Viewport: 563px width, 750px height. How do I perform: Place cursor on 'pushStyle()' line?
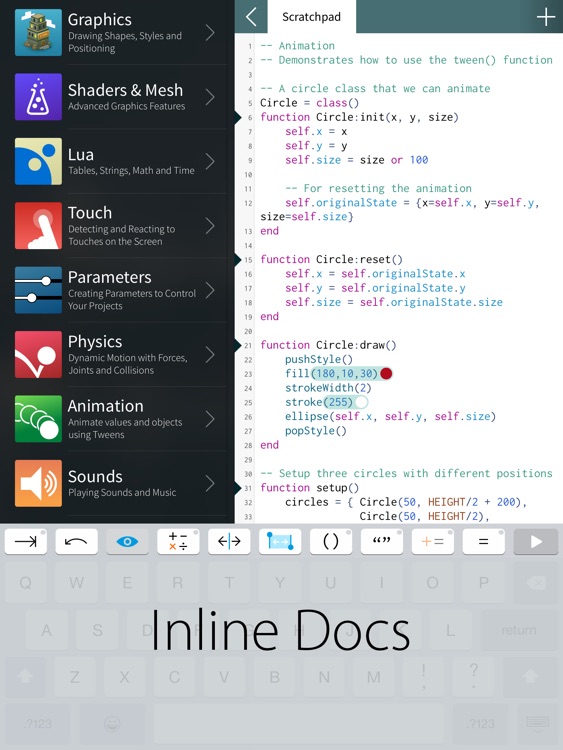[x=319, y=359]
